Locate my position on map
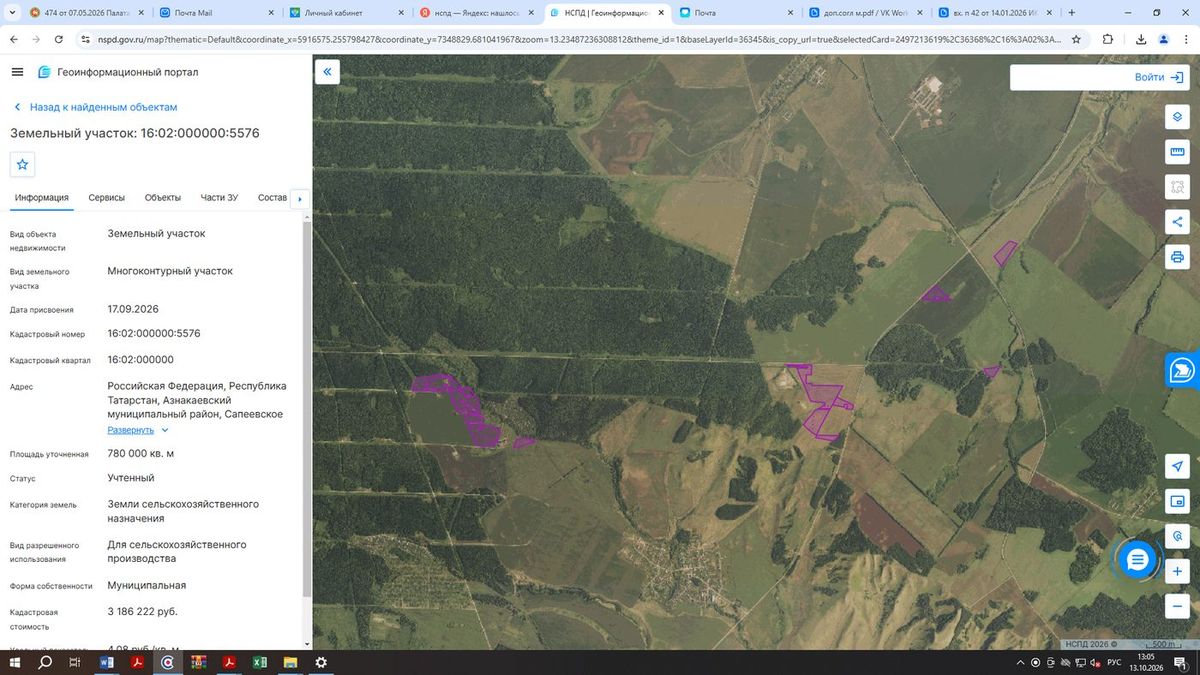Image resolution: width=1200 pixels, height=675 pixels. (x=1177, y=466)
